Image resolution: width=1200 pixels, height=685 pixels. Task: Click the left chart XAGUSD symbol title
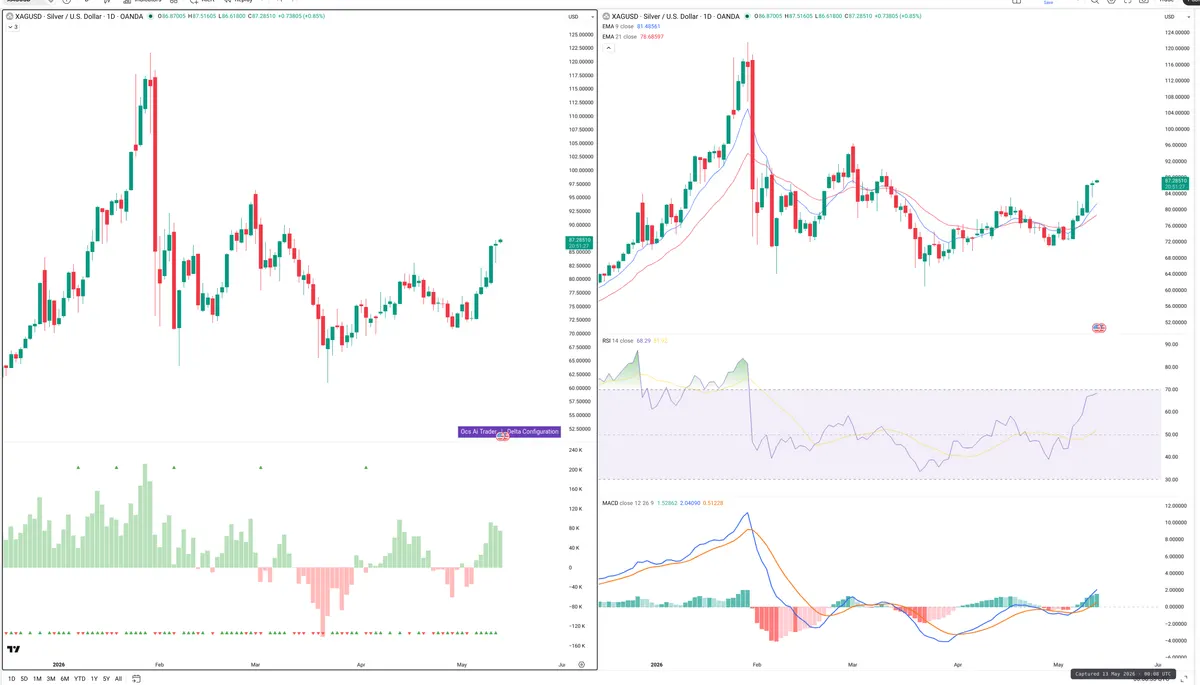click(79, 17)
